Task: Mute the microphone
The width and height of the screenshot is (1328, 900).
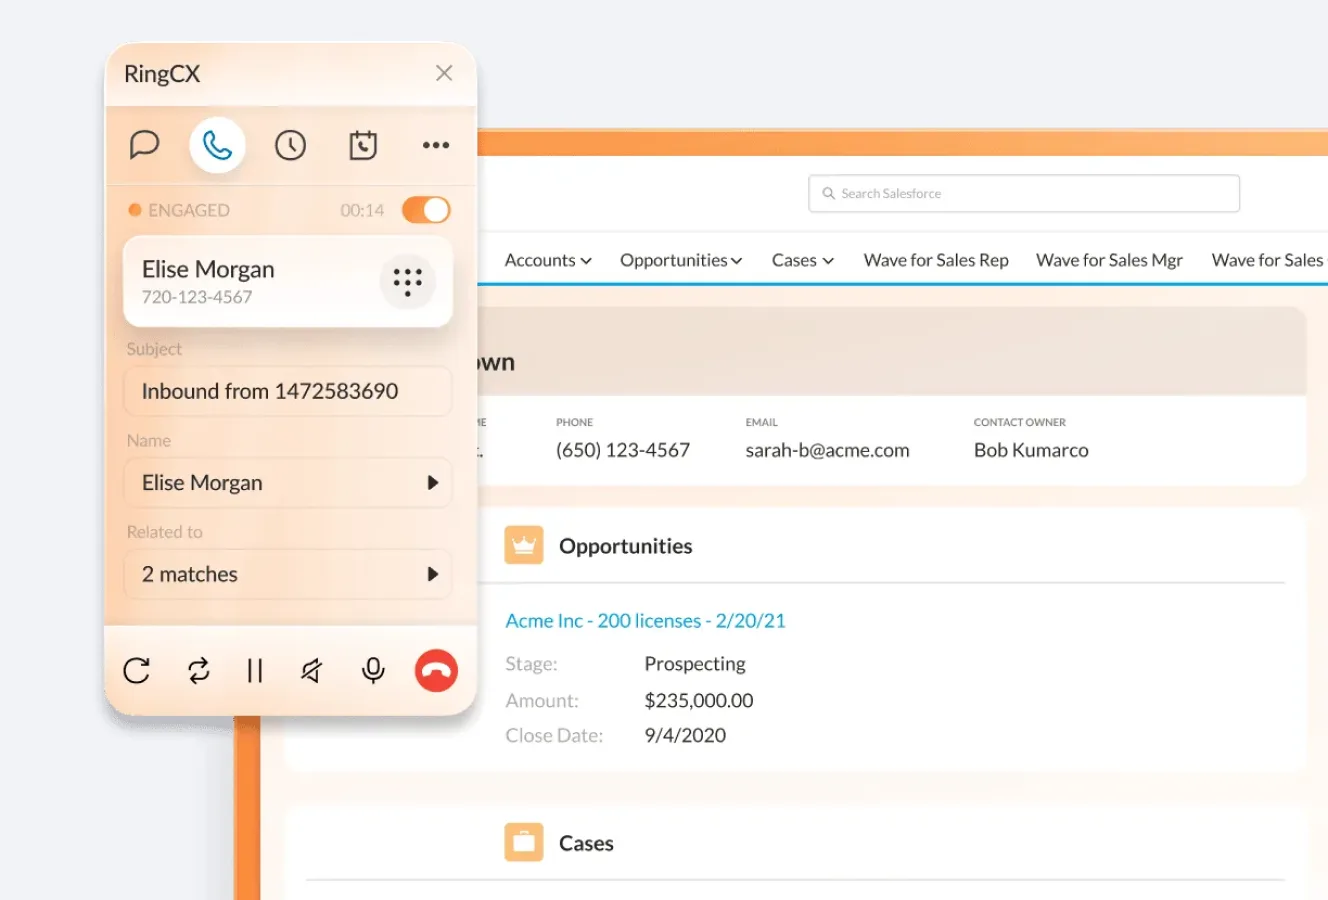Action: pos(373,670)
